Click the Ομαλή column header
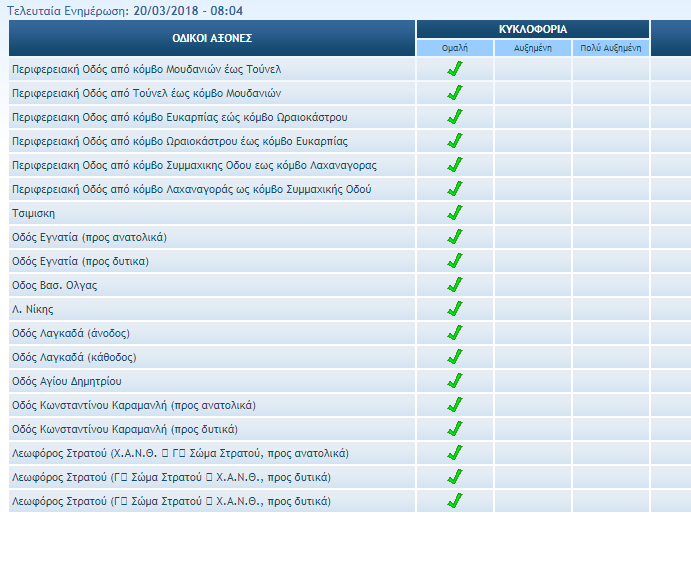Image resolution: width=691 pixels, height=561 pixels. pyautogui.click(x=455, y=48)
